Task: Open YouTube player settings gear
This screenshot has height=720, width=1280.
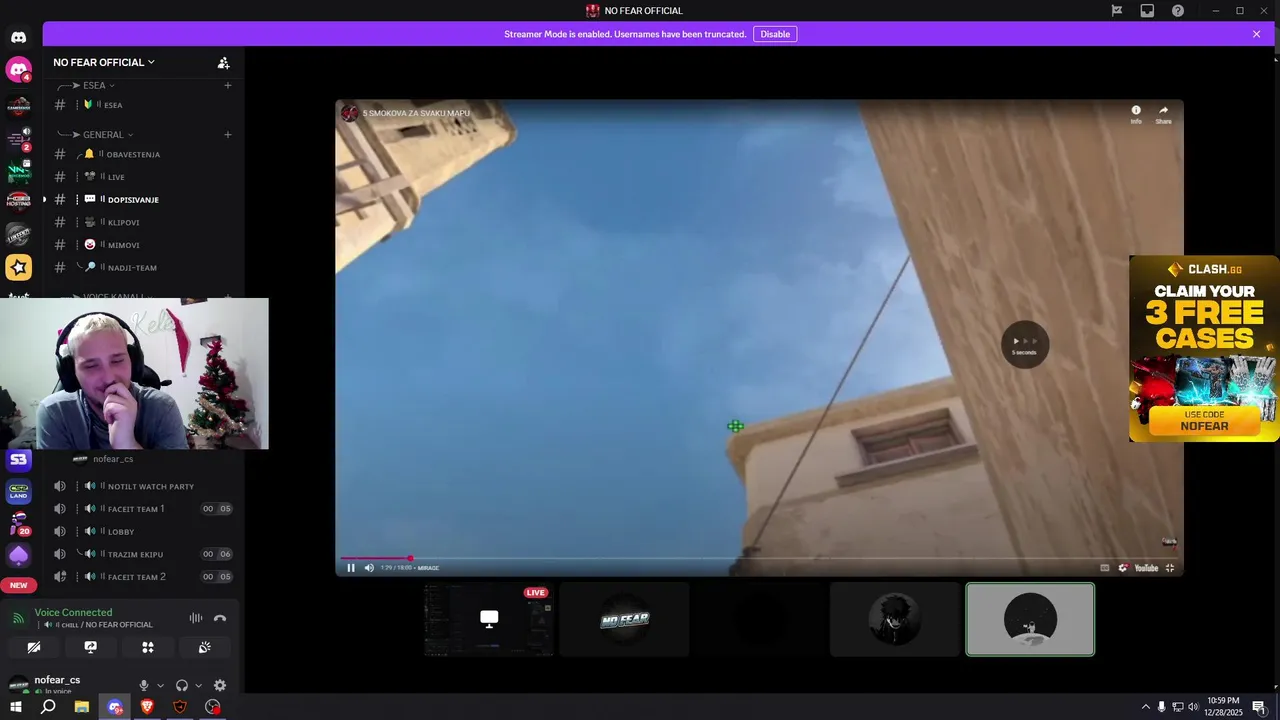Action: coord(1123,568)
